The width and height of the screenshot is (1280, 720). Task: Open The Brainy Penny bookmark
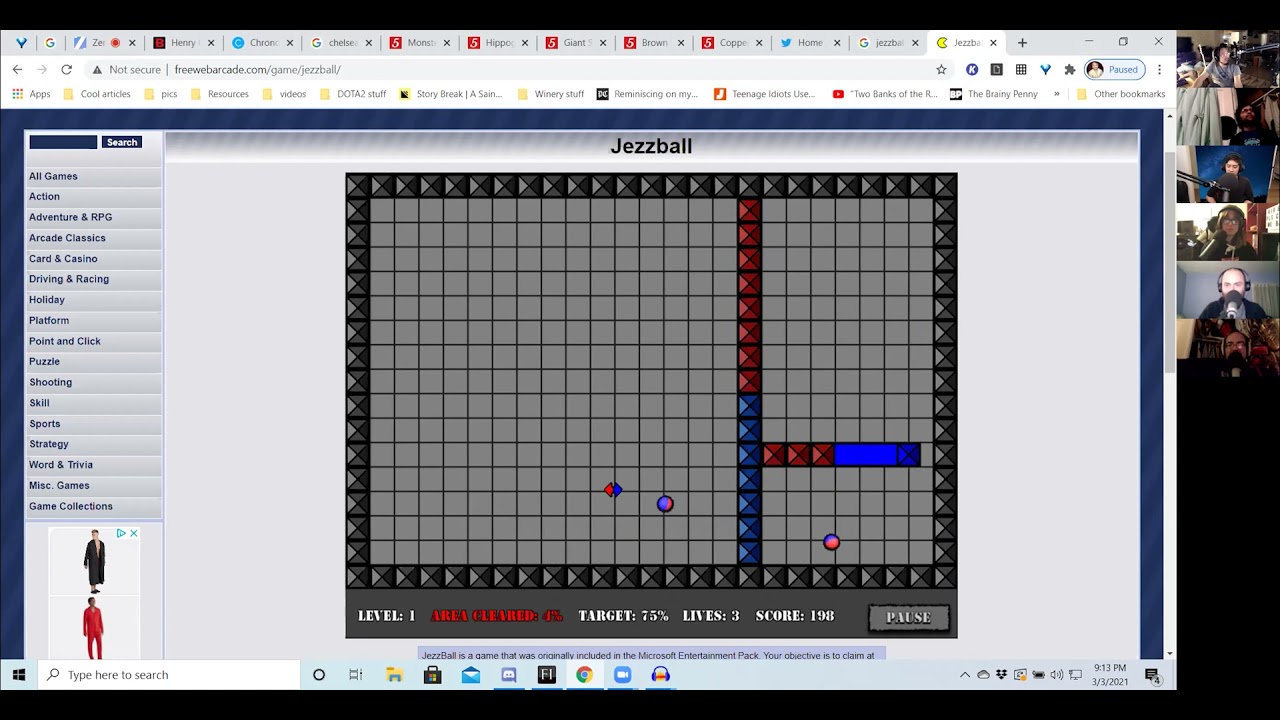point(994,94)
